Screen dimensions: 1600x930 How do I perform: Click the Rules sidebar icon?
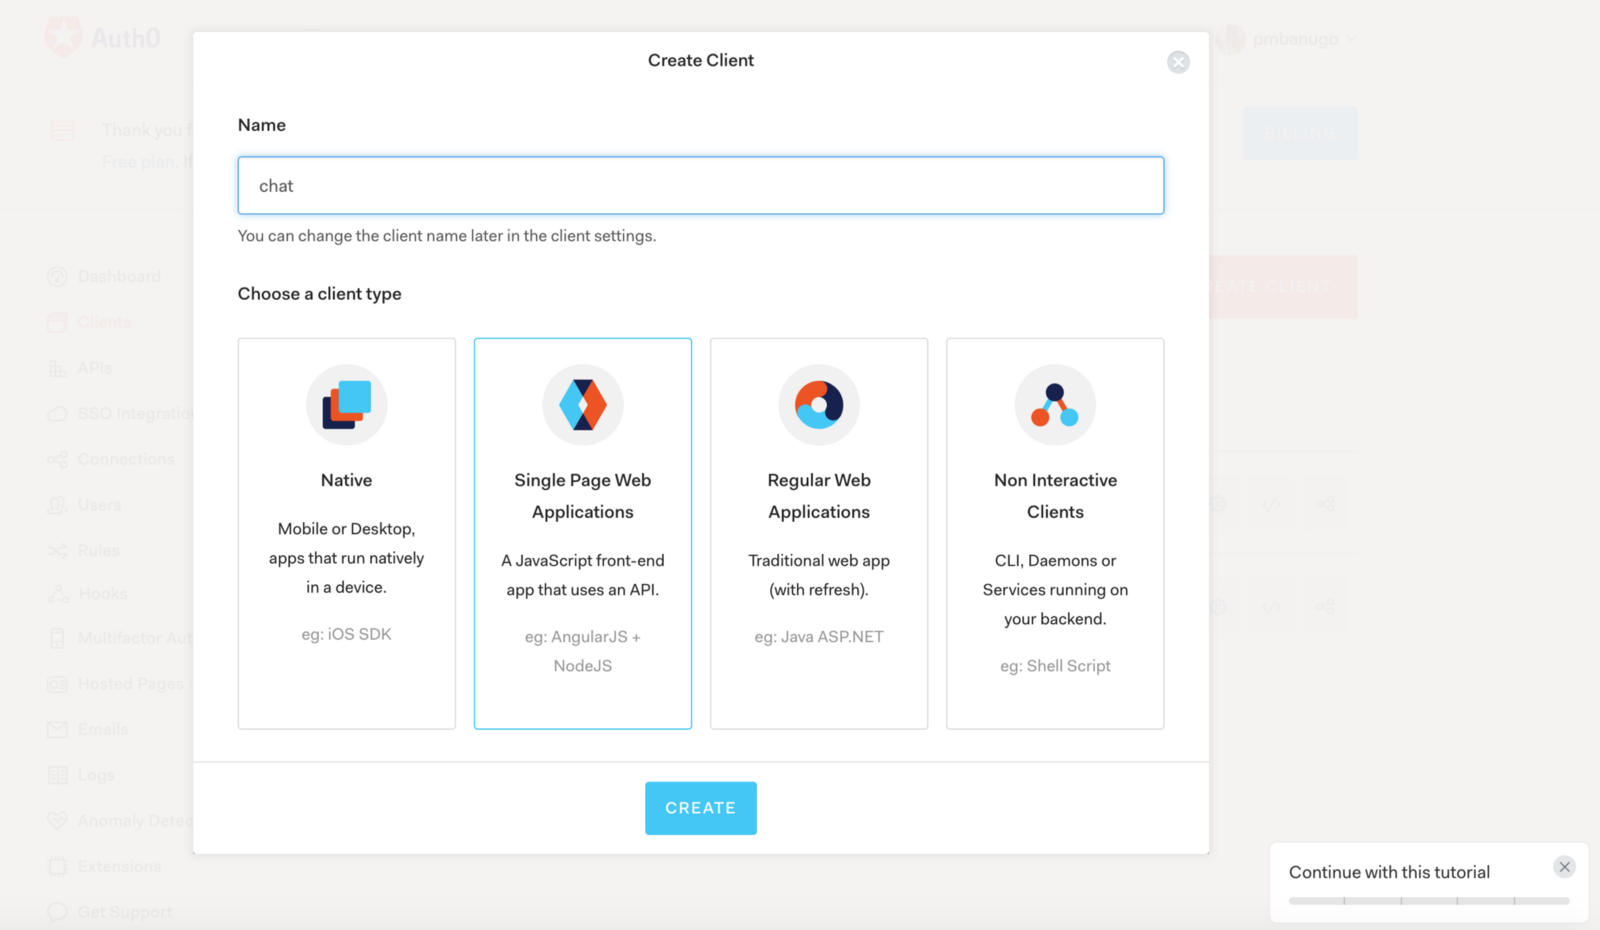click(x=57, y=551)
